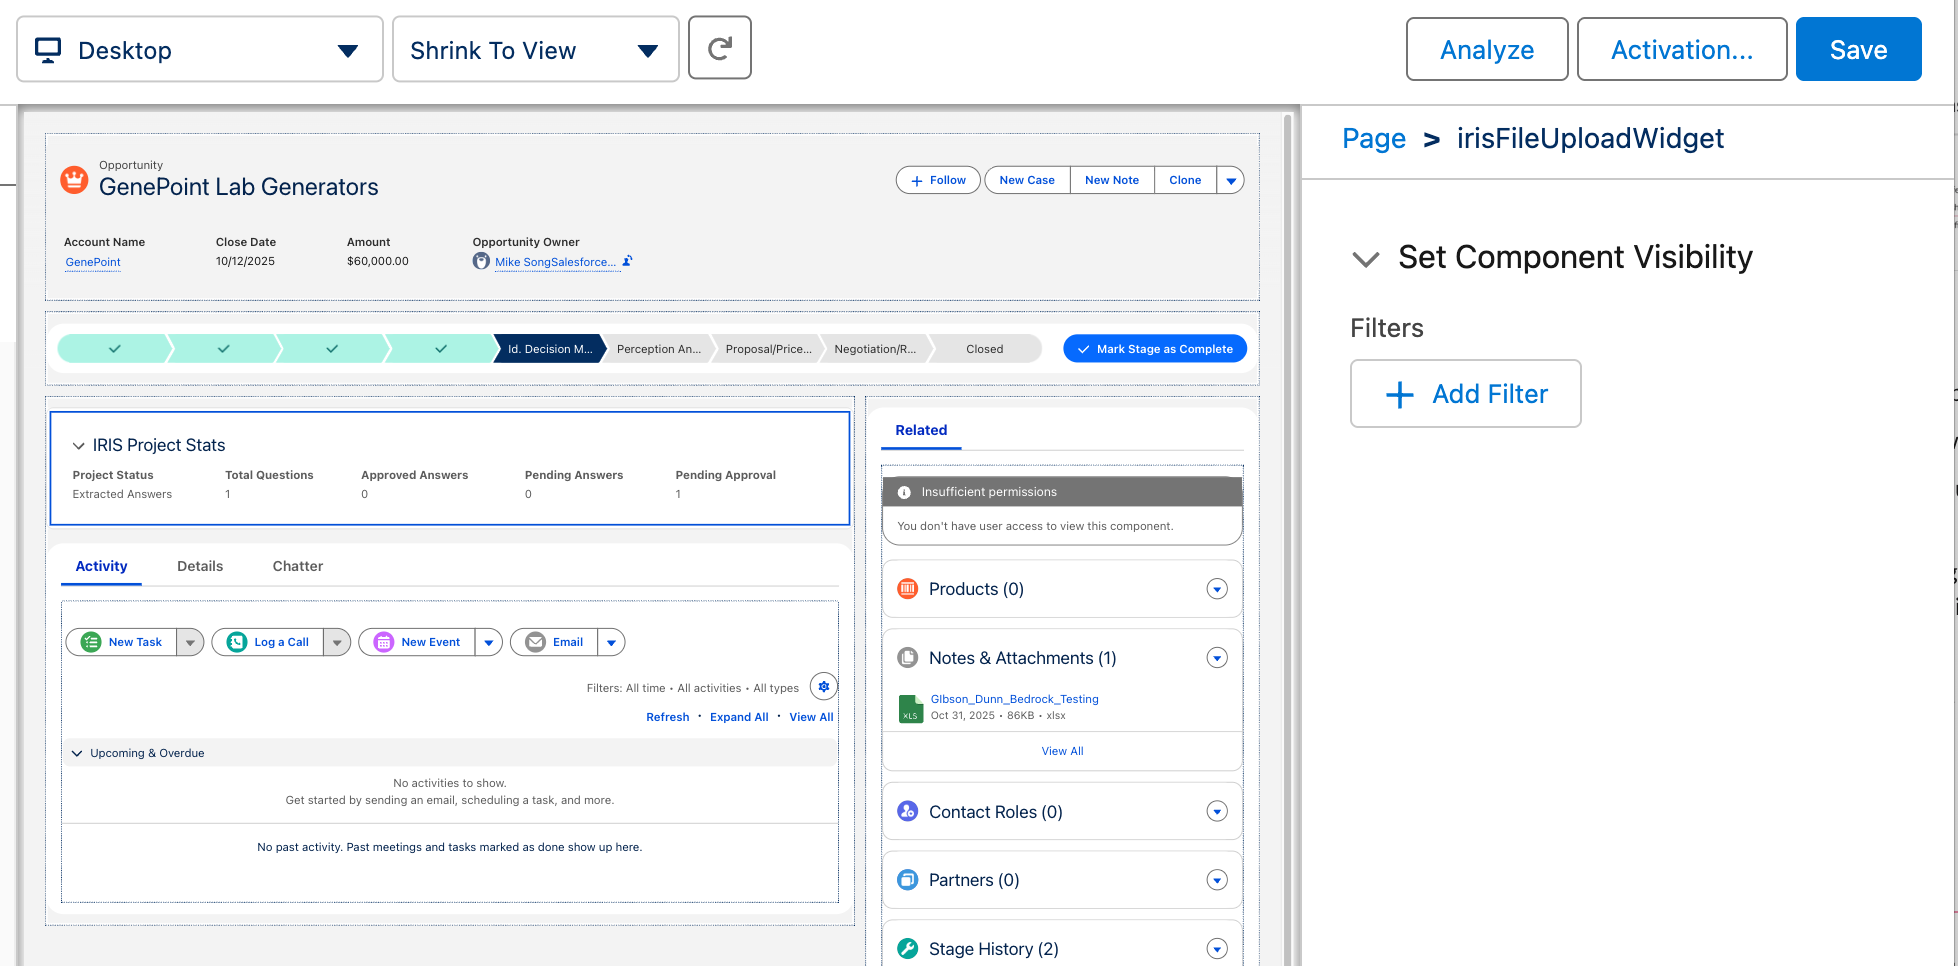
Task: Select the Id. Decision Makers path stage
Action: [x=549, y=349]
